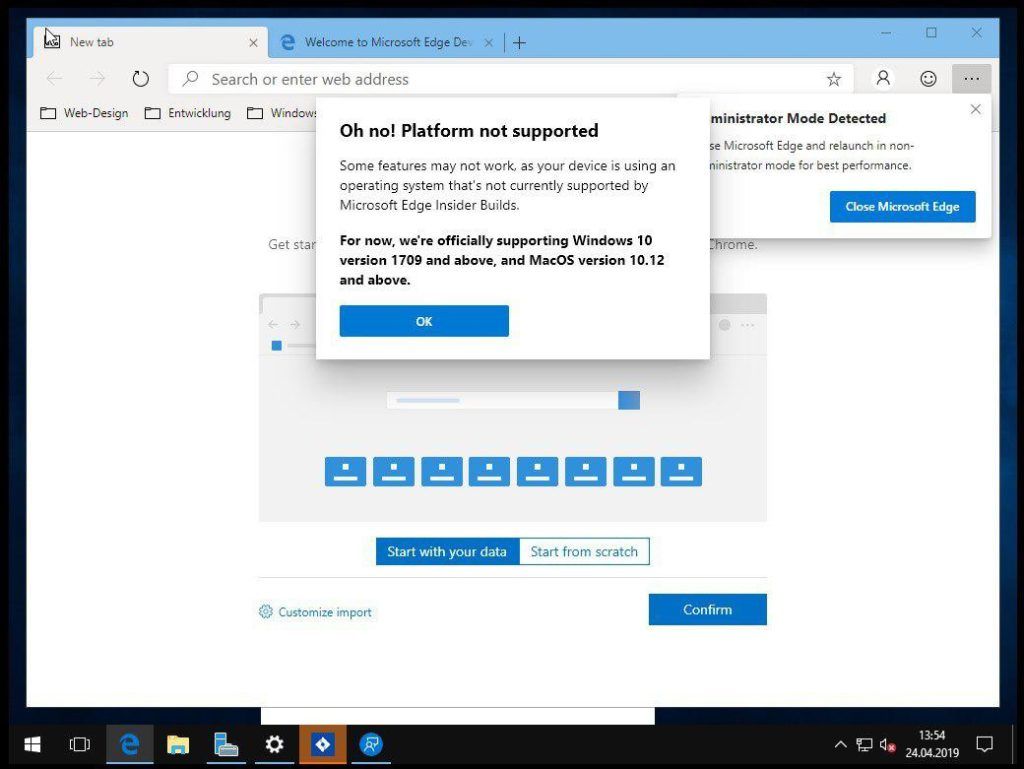
Task: Click the refresh page icon
Action: [x=140, y=78]
